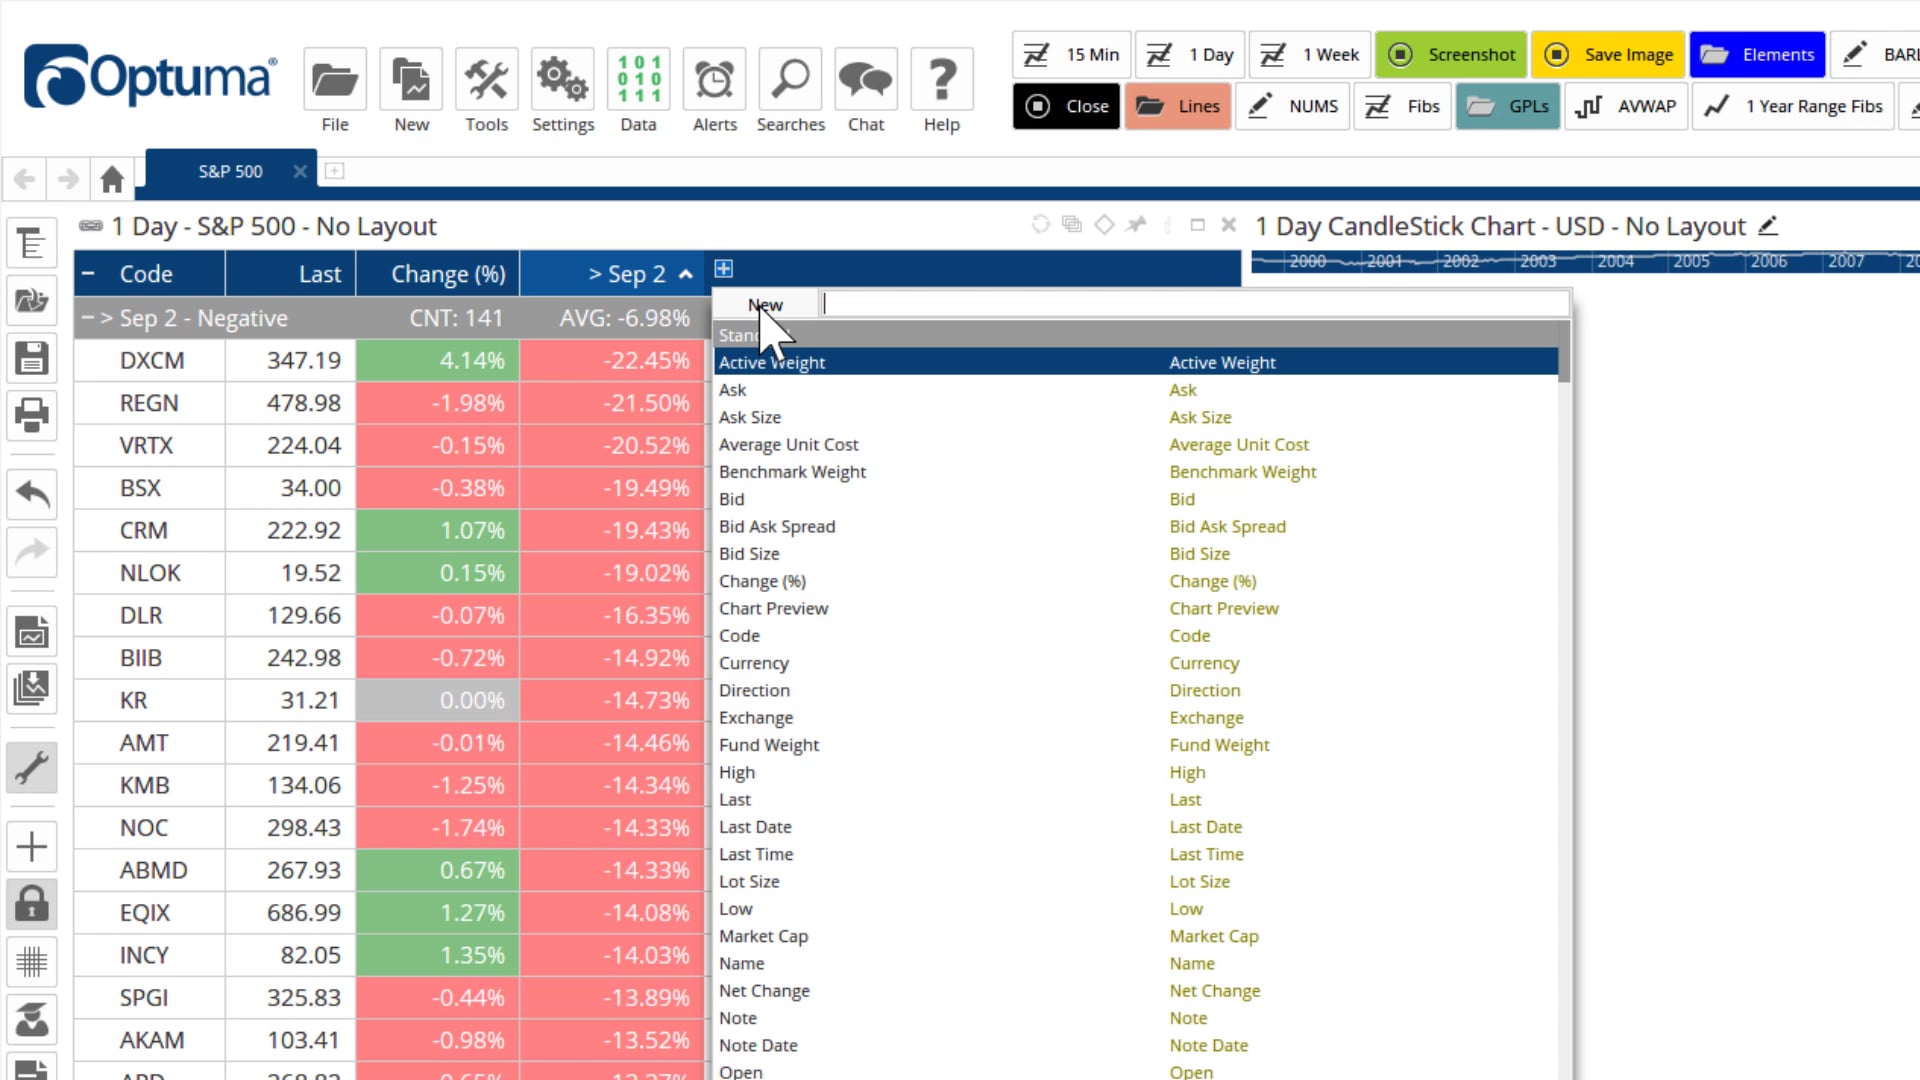The width and height of the screenshot is (1920, 1080).
Task: Click the plus add icon in sidebar
Action: [x=32, y=847]
